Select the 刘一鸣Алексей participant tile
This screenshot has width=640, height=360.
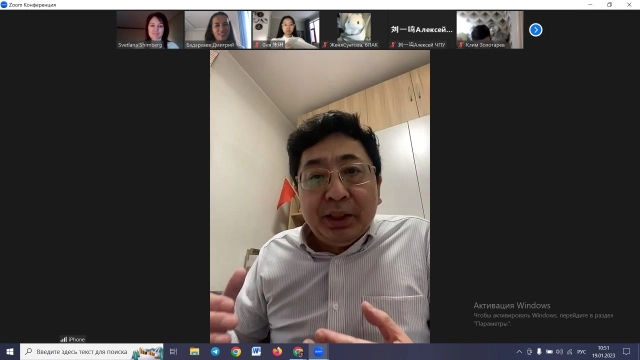tap(422, 30)
